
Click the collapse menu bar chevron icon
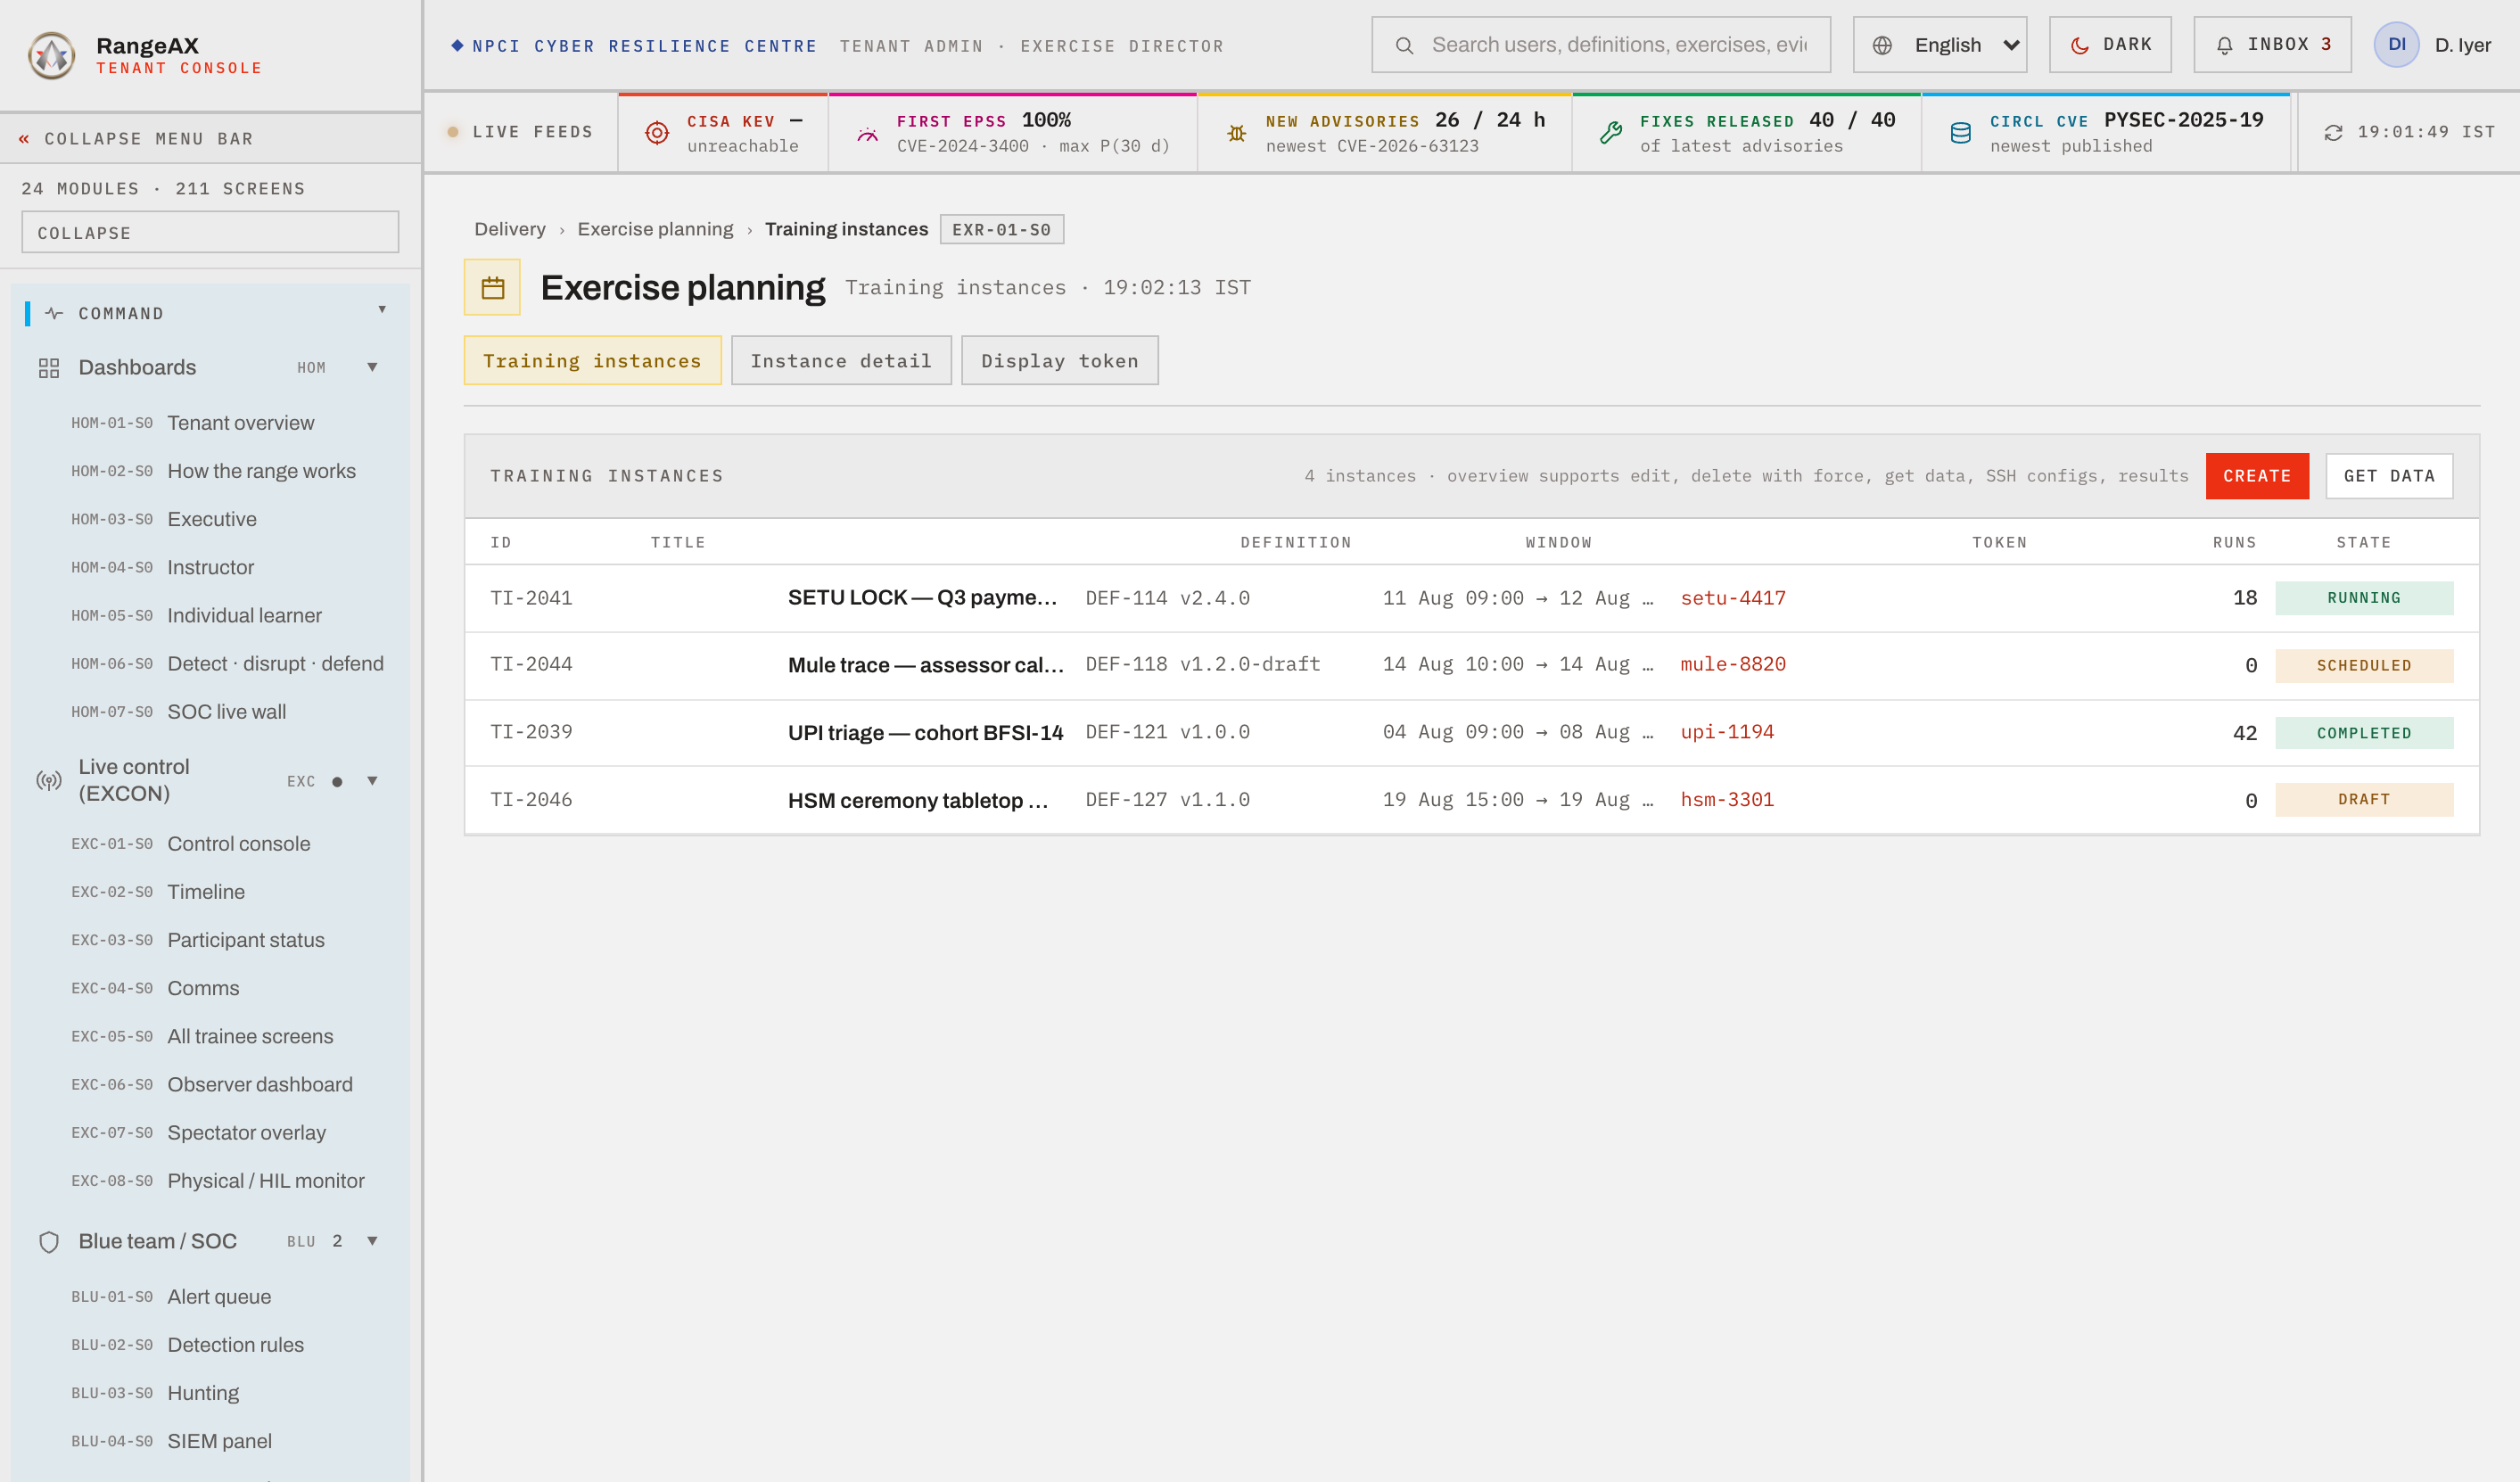(24, 138)
